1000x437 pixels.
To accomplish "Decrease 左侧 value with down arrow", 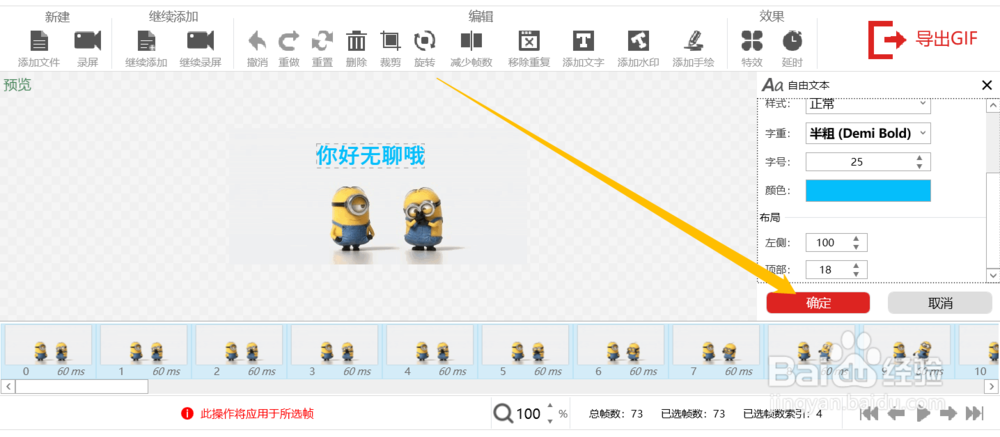I will (857, 247).
